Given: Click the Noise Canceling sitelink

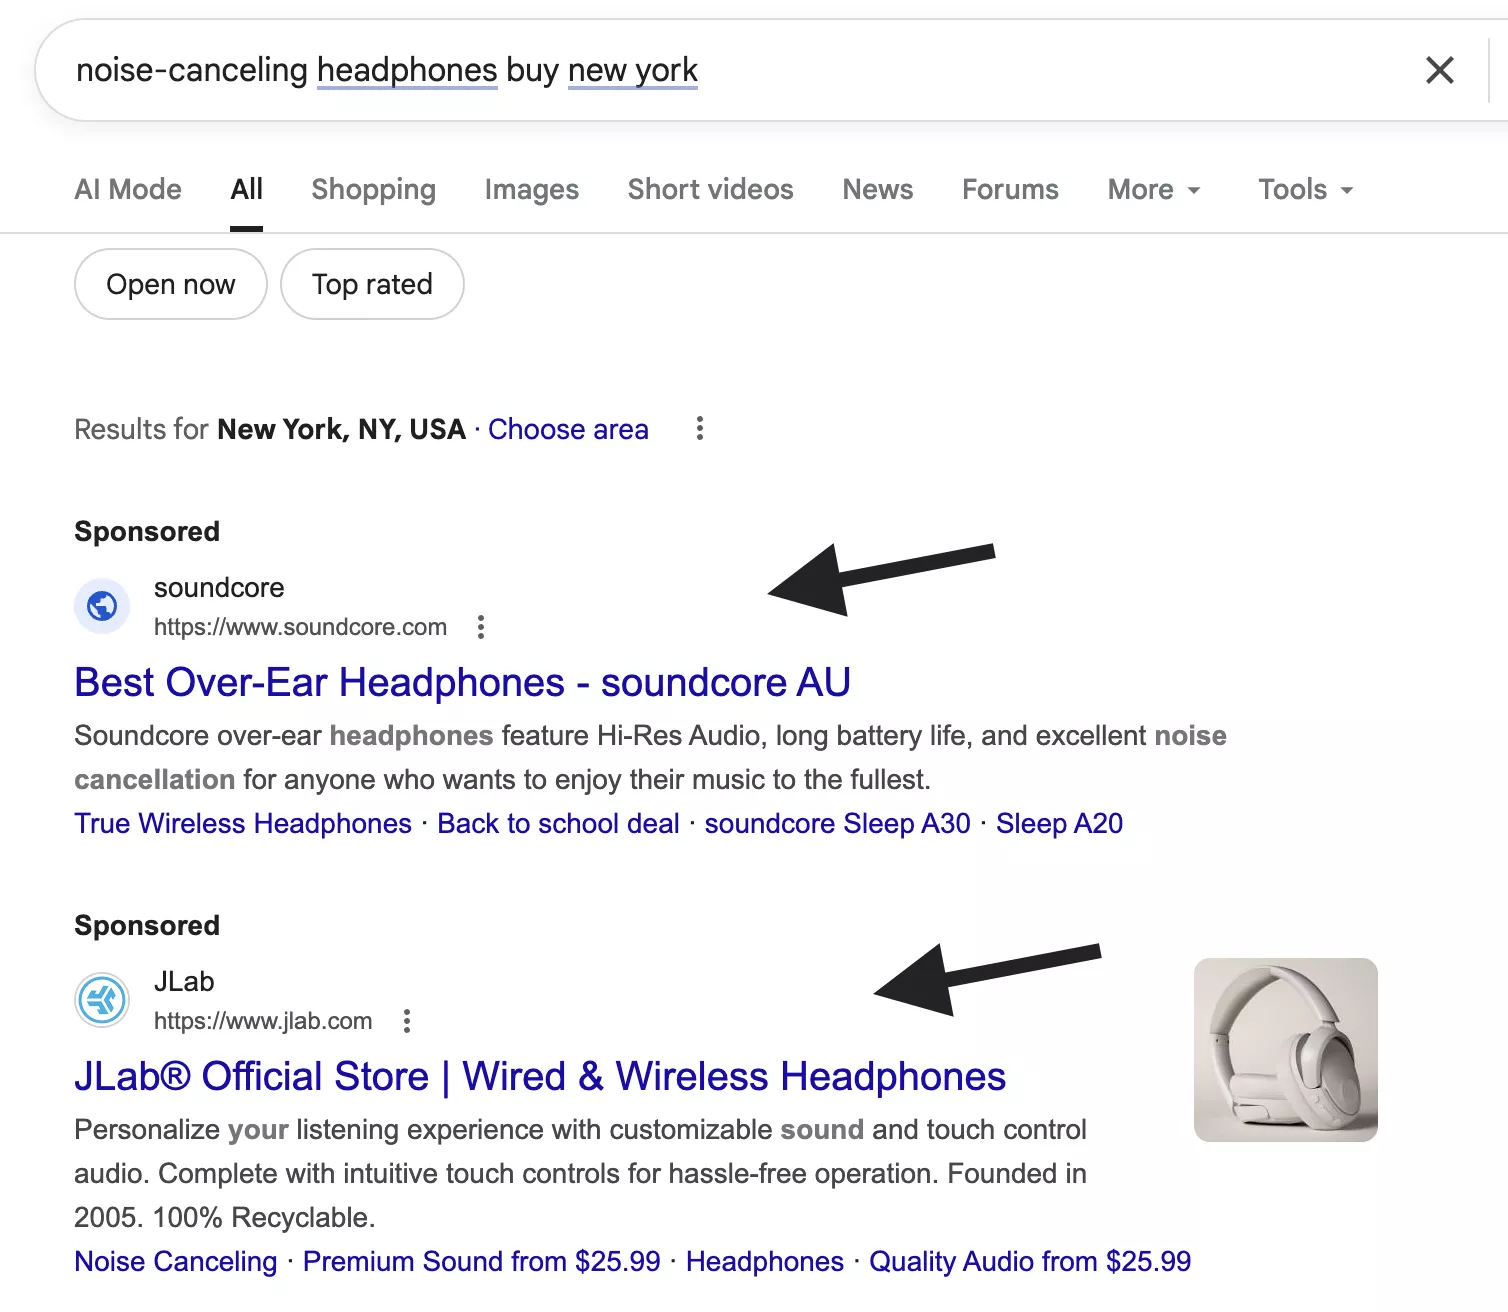Looking at the screenshot, I should pyautogui.click(x=175, y=1261).
